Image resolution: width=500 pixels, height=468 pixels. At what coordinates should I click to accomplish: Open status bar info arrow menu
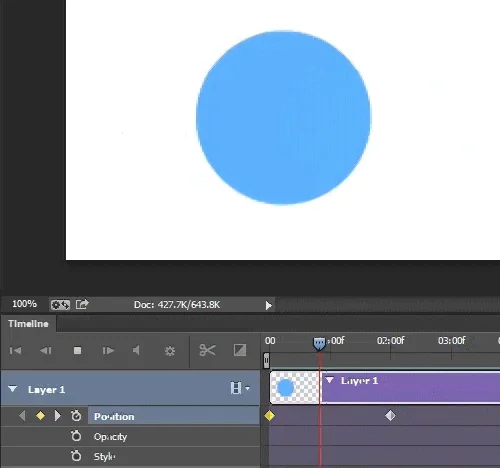(x=269, y=305)
